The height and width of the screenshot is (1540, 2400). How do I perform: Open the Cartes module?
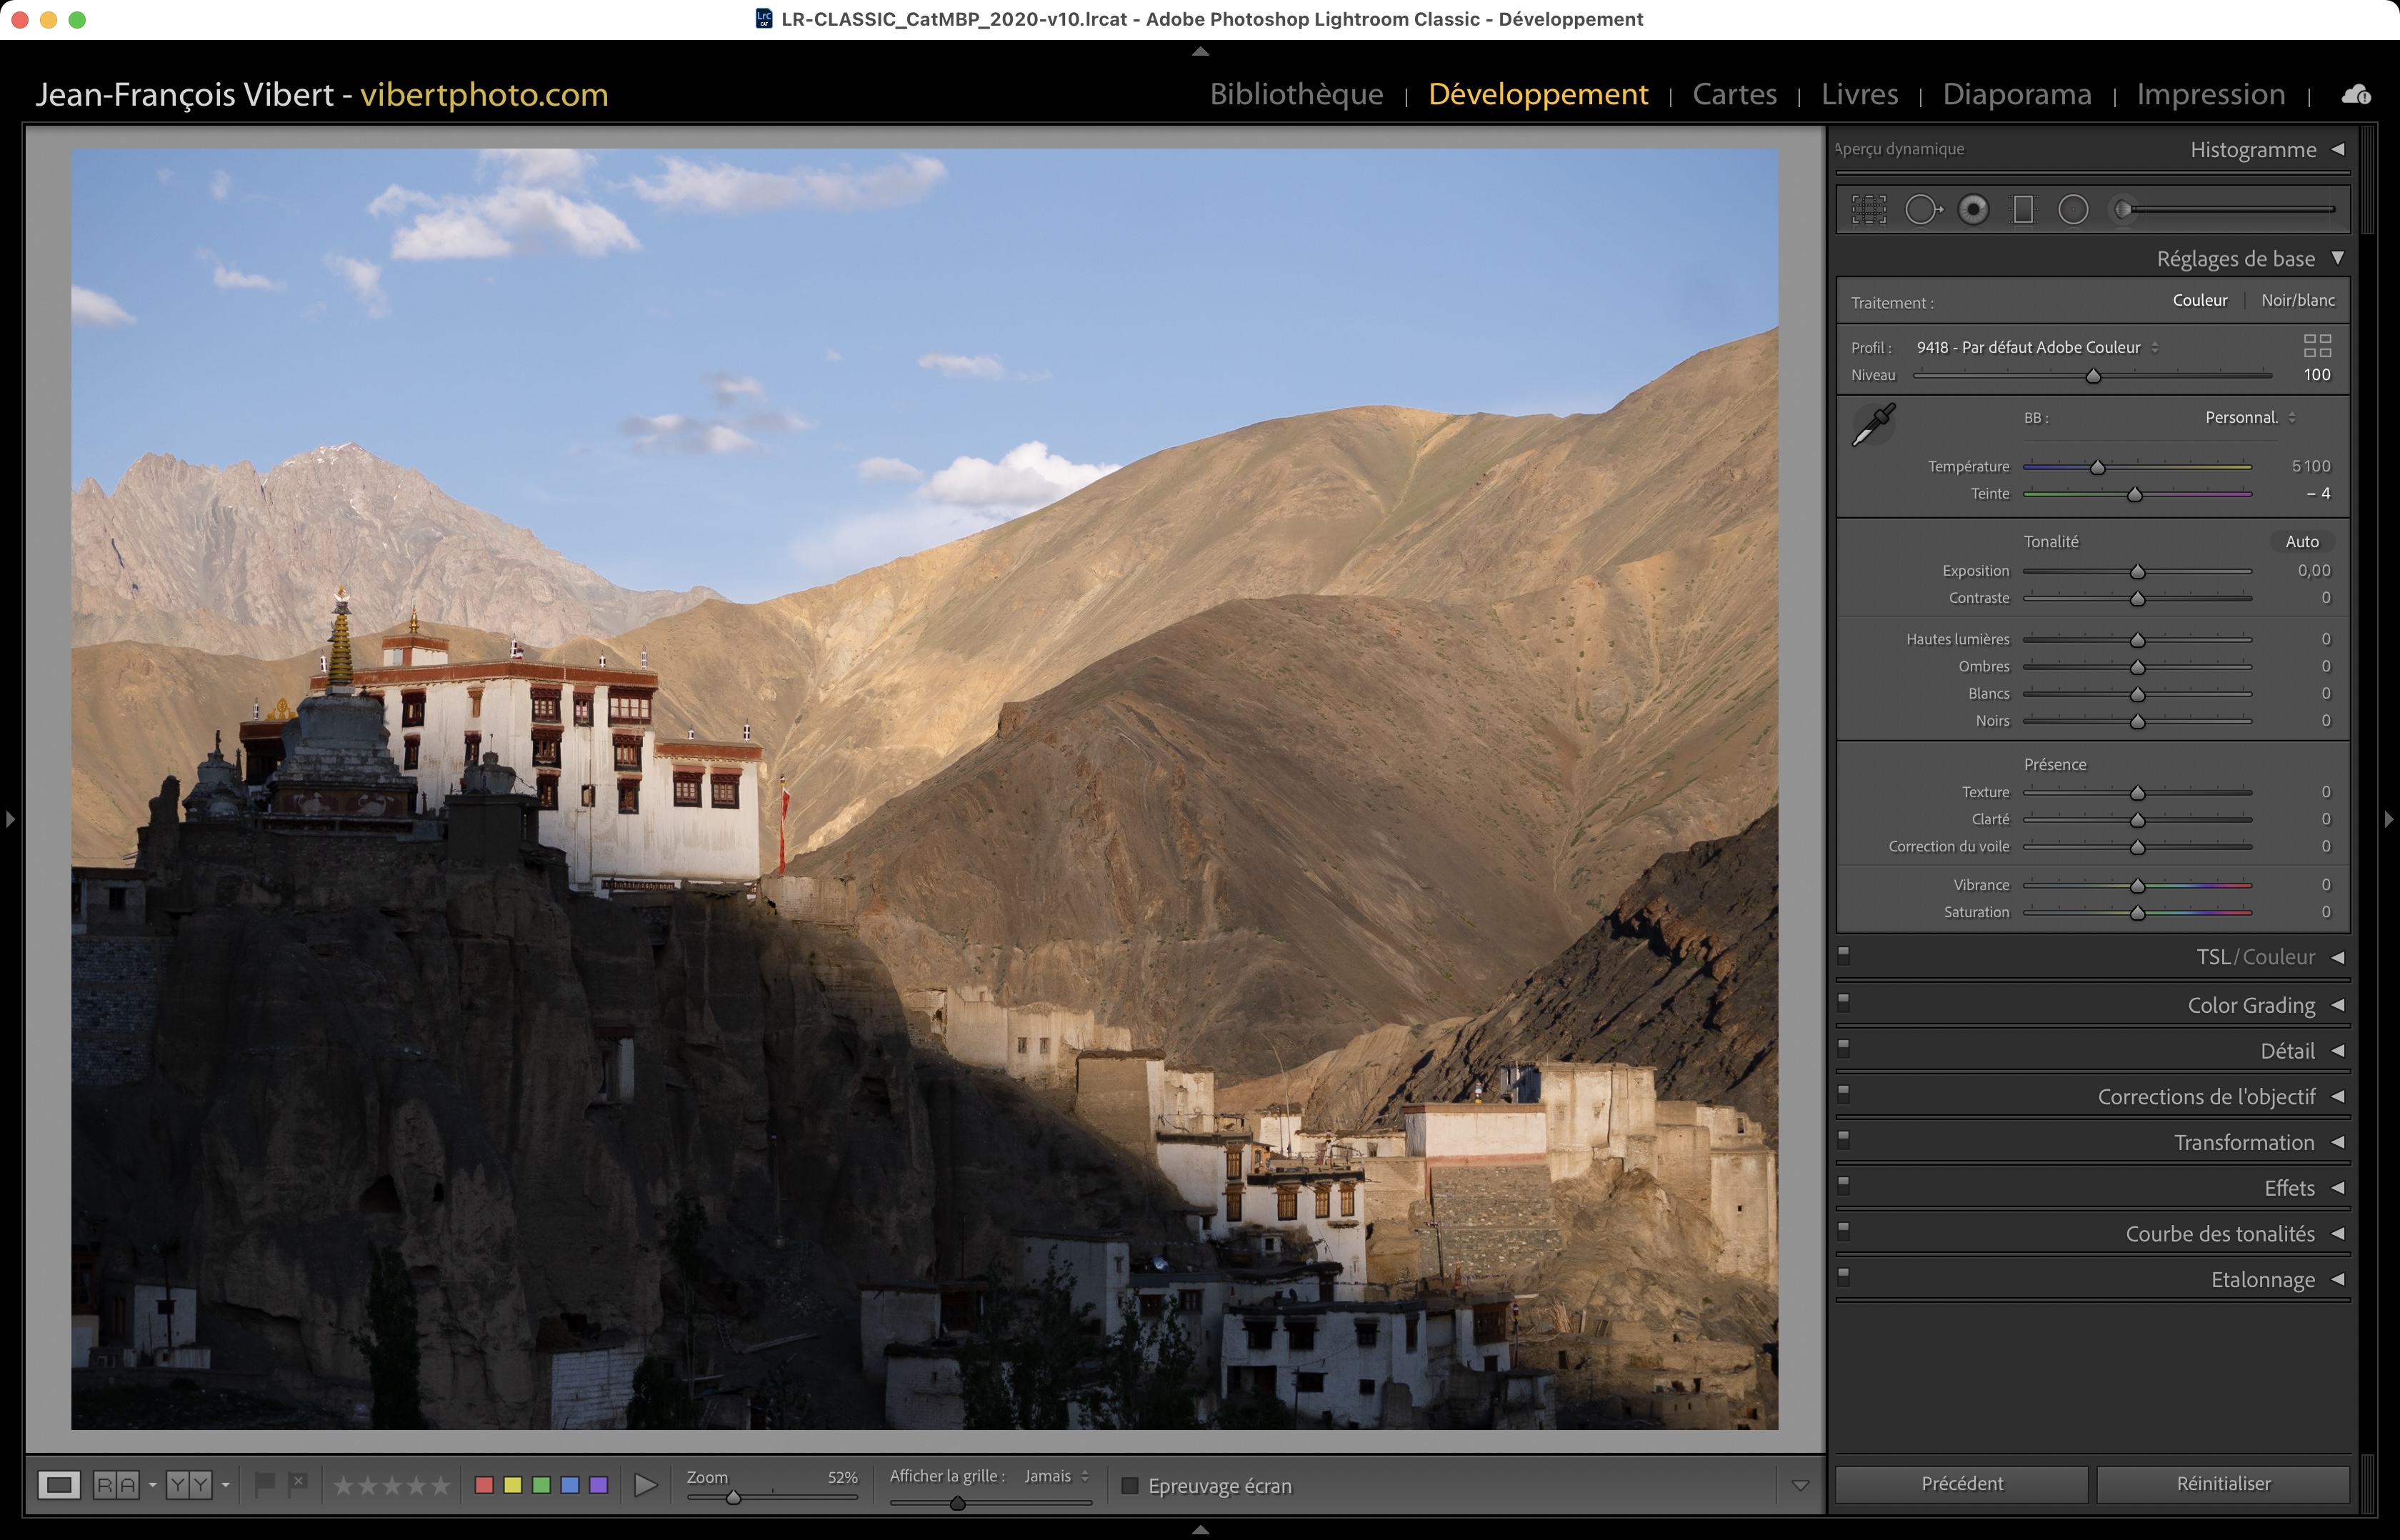[x=1734, y=94]
